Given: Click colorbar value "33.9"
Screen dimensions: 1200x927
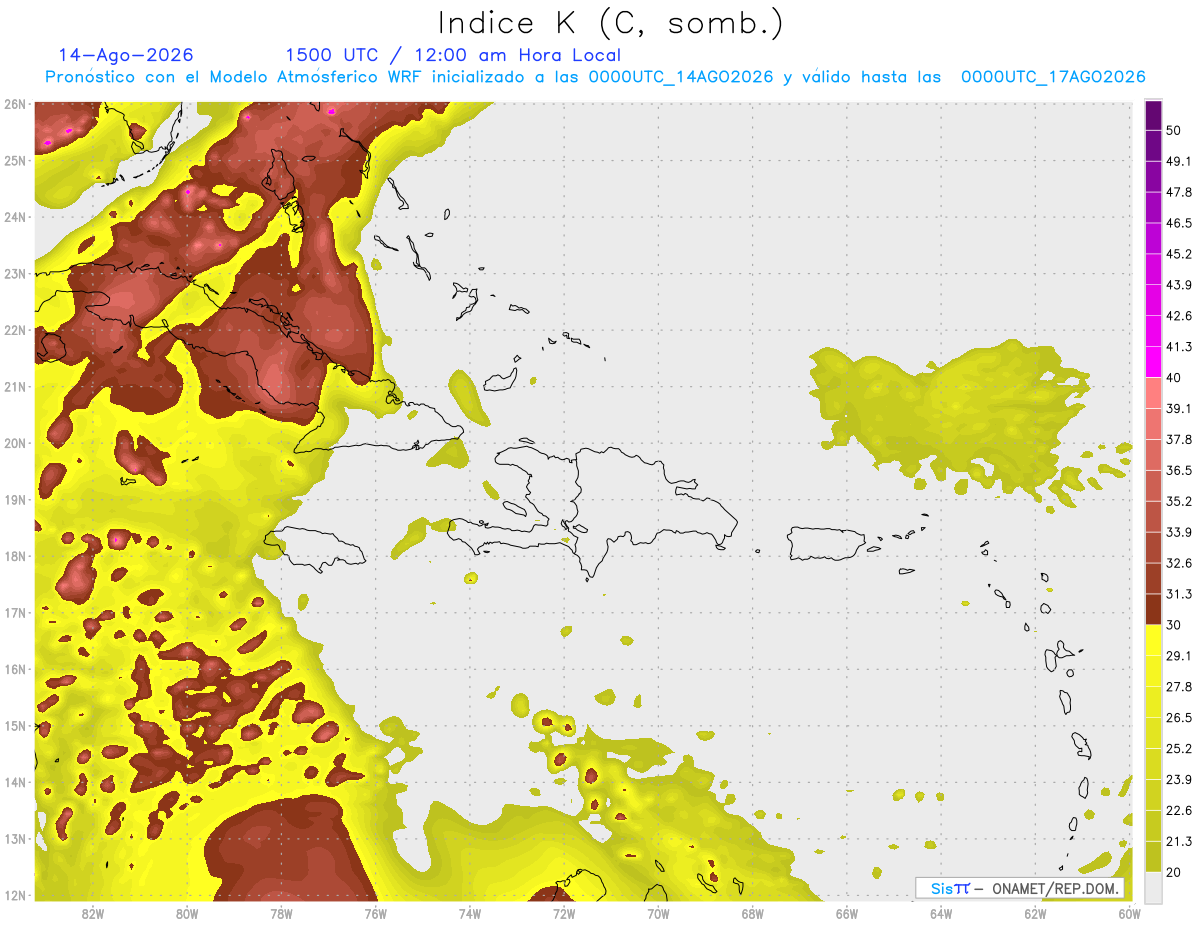Looking at the screenshot, I should pyautogui.click(x=1178, y=532).
